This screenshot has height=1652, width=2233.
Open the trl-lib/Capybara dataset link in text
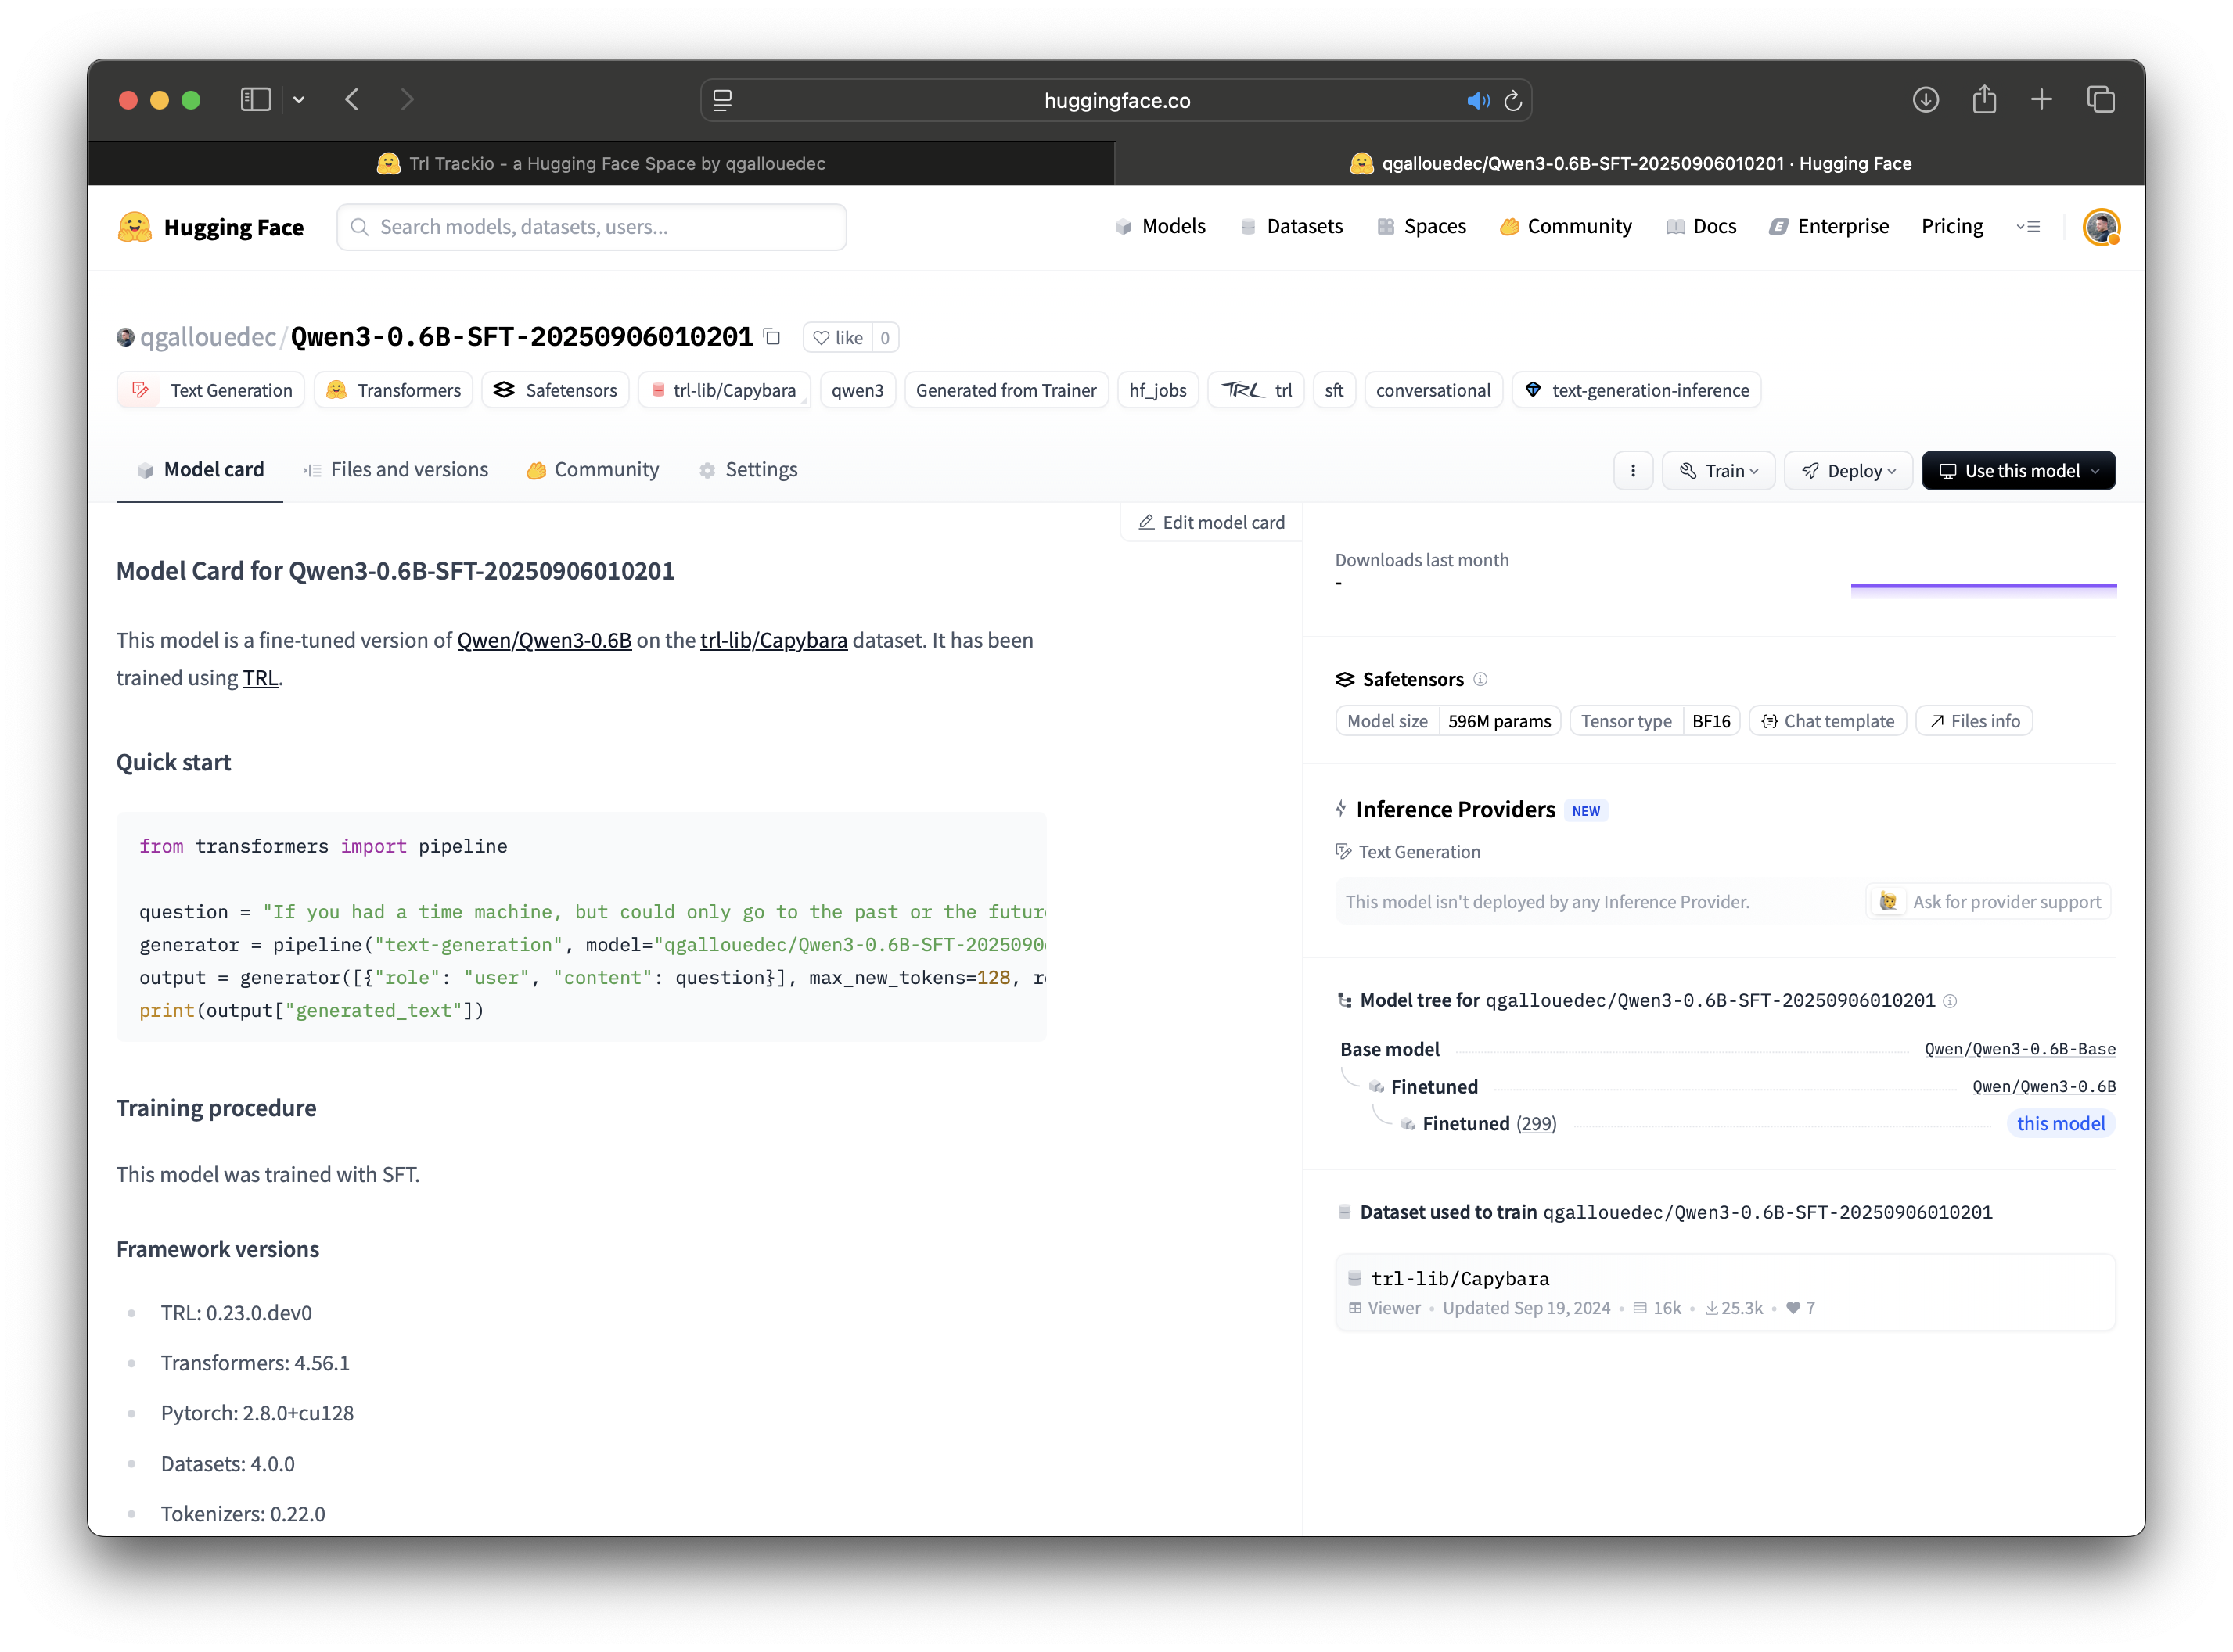coord(773,640)
